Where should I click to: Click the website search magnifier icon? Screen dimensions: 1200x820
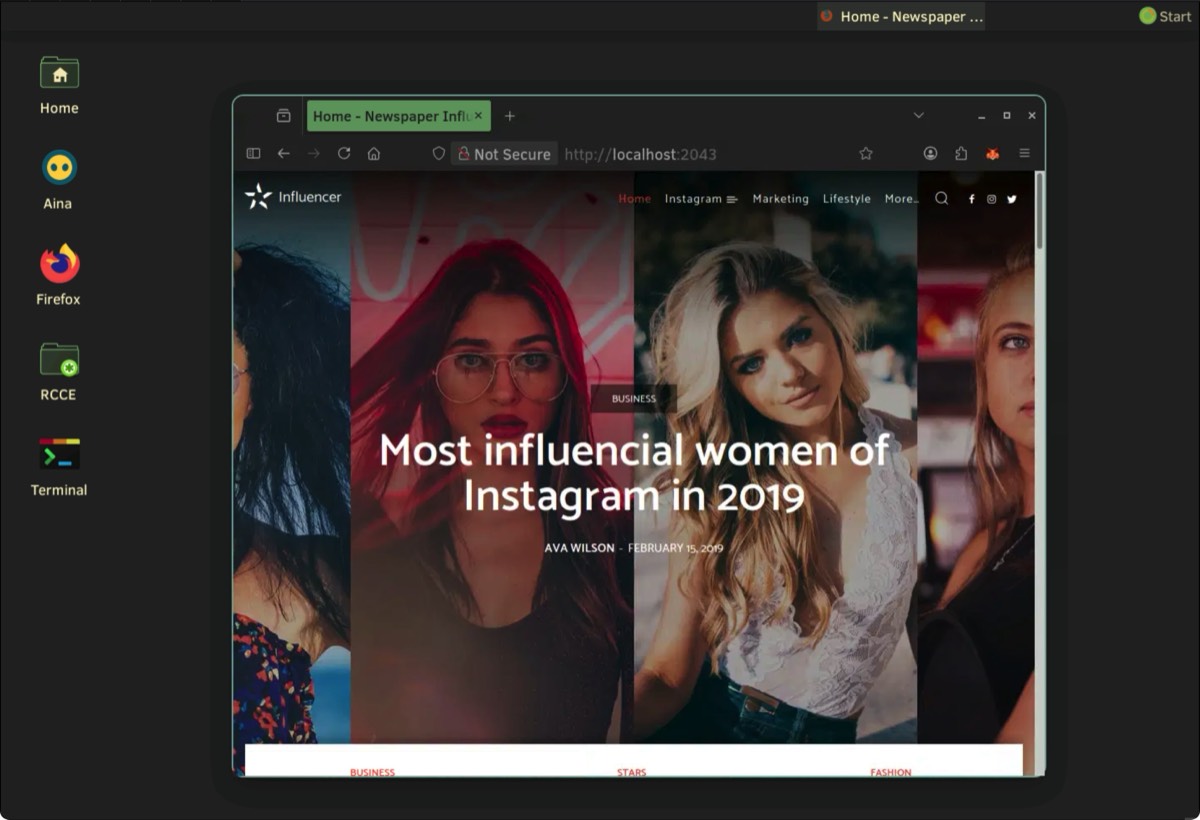(941, 198)
